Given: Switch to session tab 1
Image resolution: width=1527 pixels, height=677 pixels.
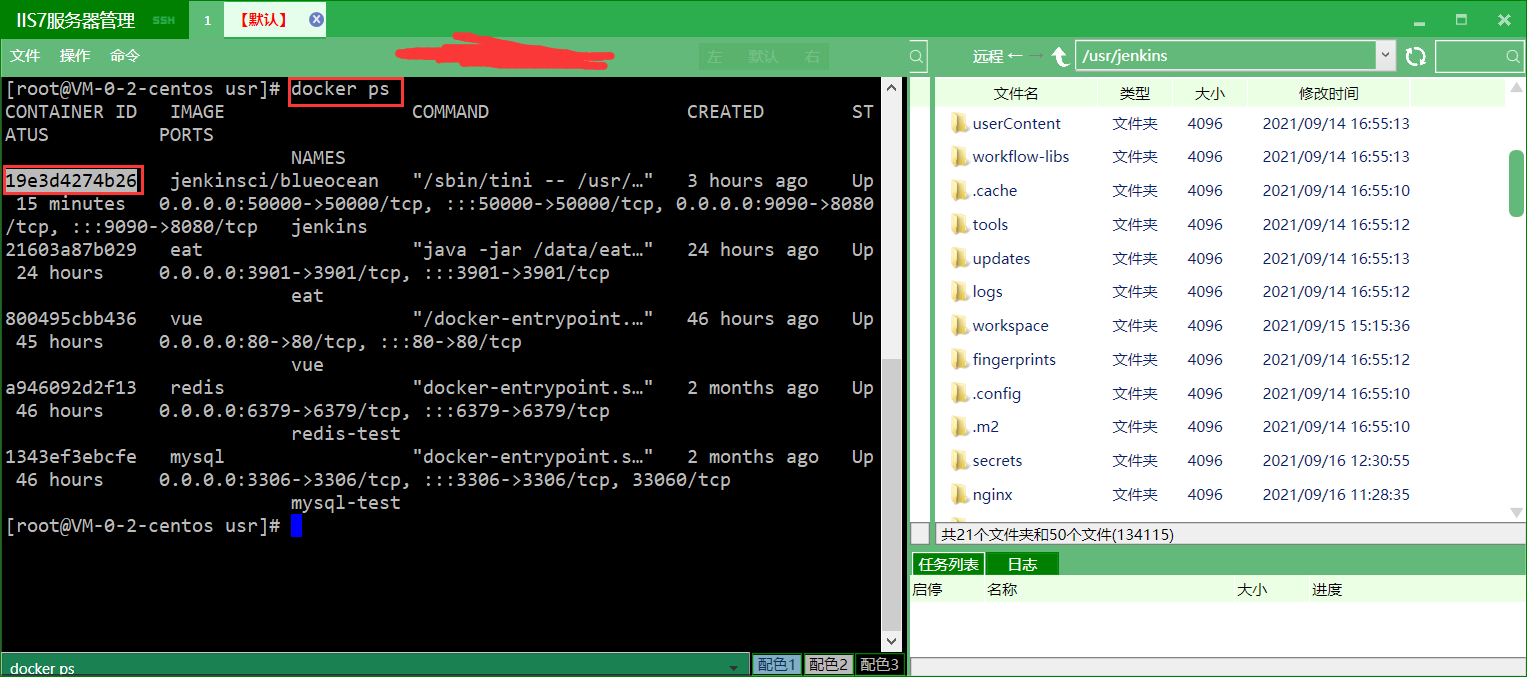Looking at the screenshot, I should [208, 19].
